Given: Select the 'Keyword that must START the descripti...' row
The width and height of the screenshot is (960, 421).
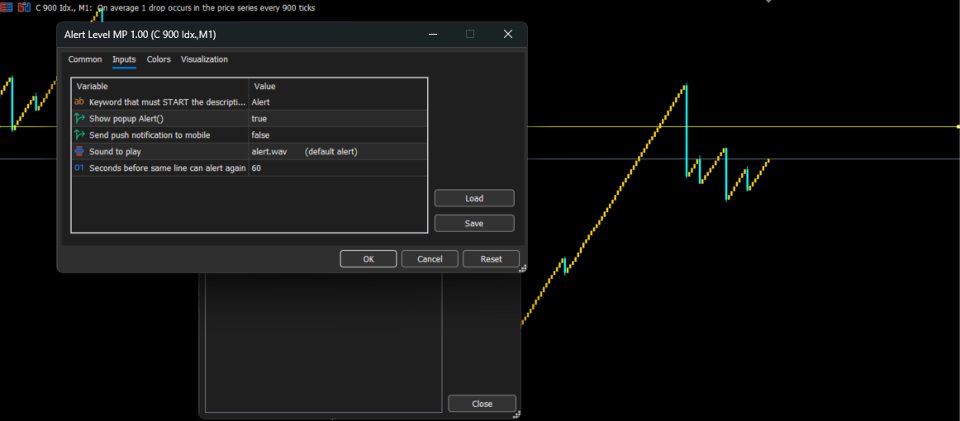Looking at the screenshot, I should pos(249,102).
